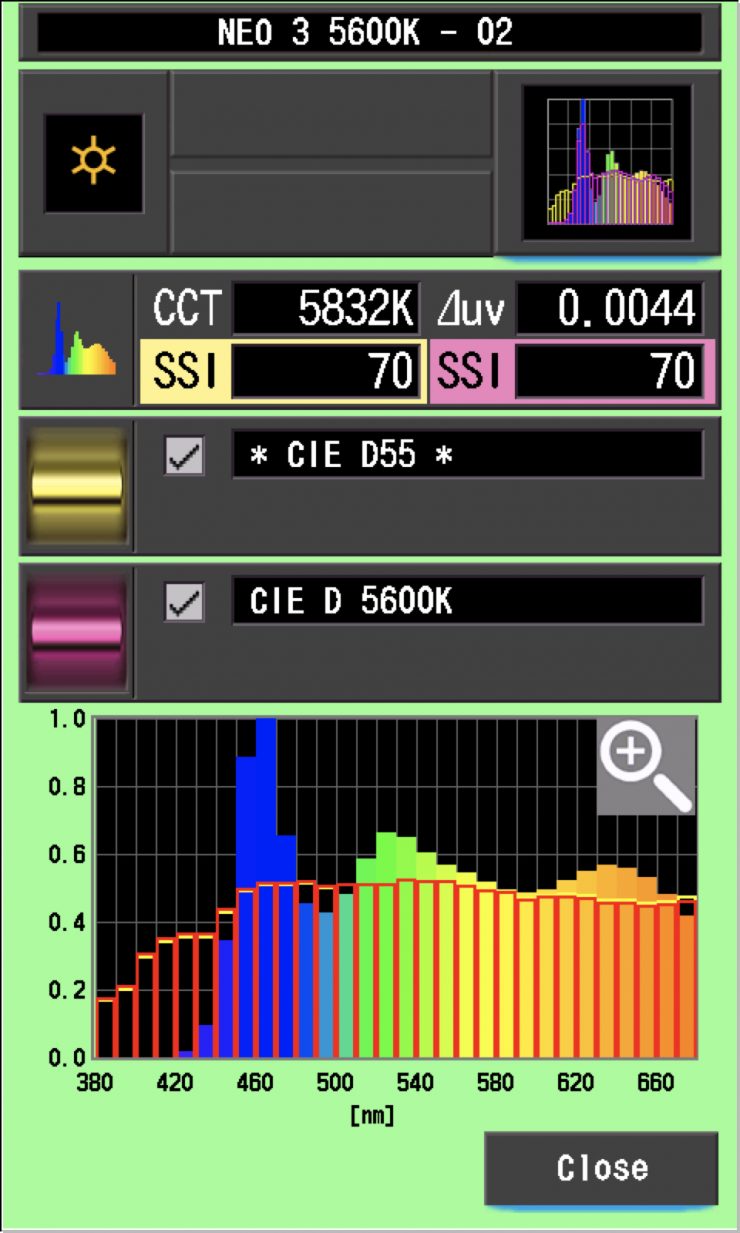
Task: Uncheck the CIE D55 reference checkbox
Action: [x=184, y=456]
